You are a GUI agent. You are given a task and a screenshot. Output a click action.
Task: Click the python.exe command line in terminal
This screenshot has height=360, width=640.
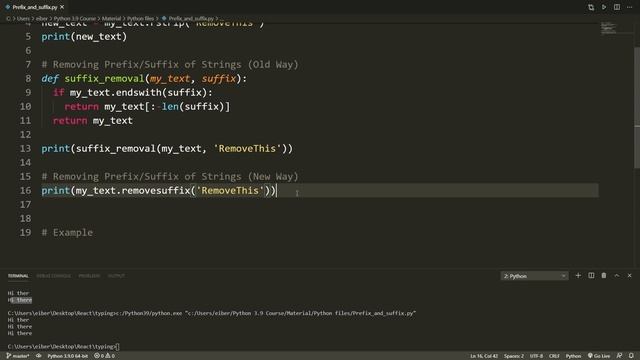(x=212, y=313)
